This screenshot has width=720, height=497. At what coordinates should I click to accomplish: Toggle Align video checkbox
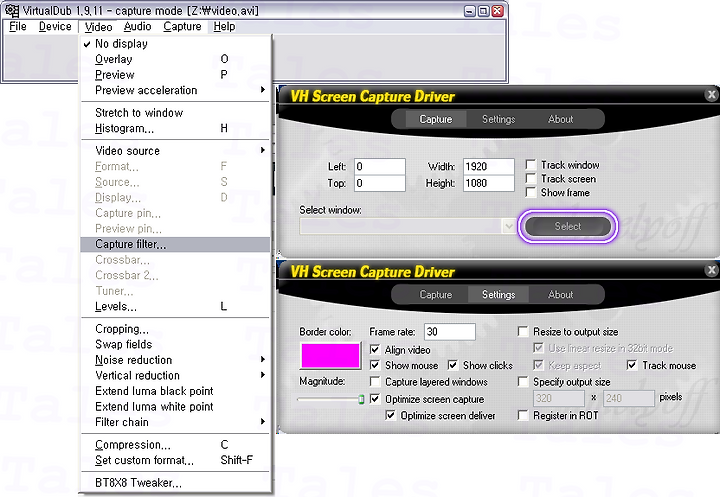(375, 350)
